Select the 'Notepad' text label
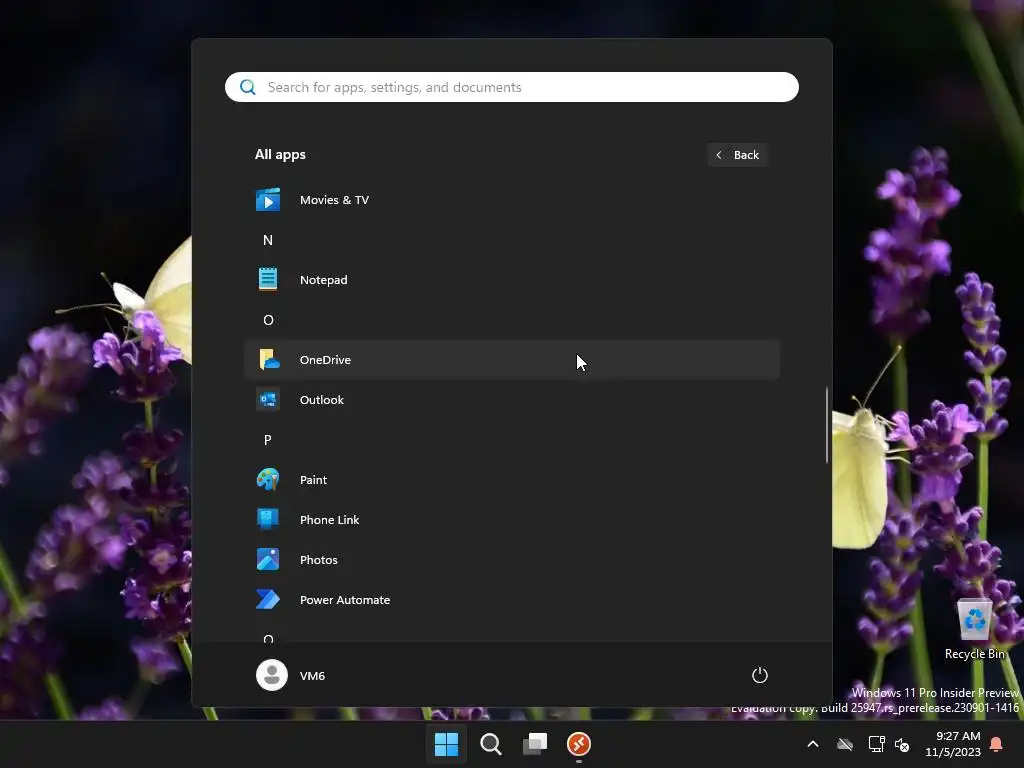This screenshot has width=1024, height=768. coord(324,280)
